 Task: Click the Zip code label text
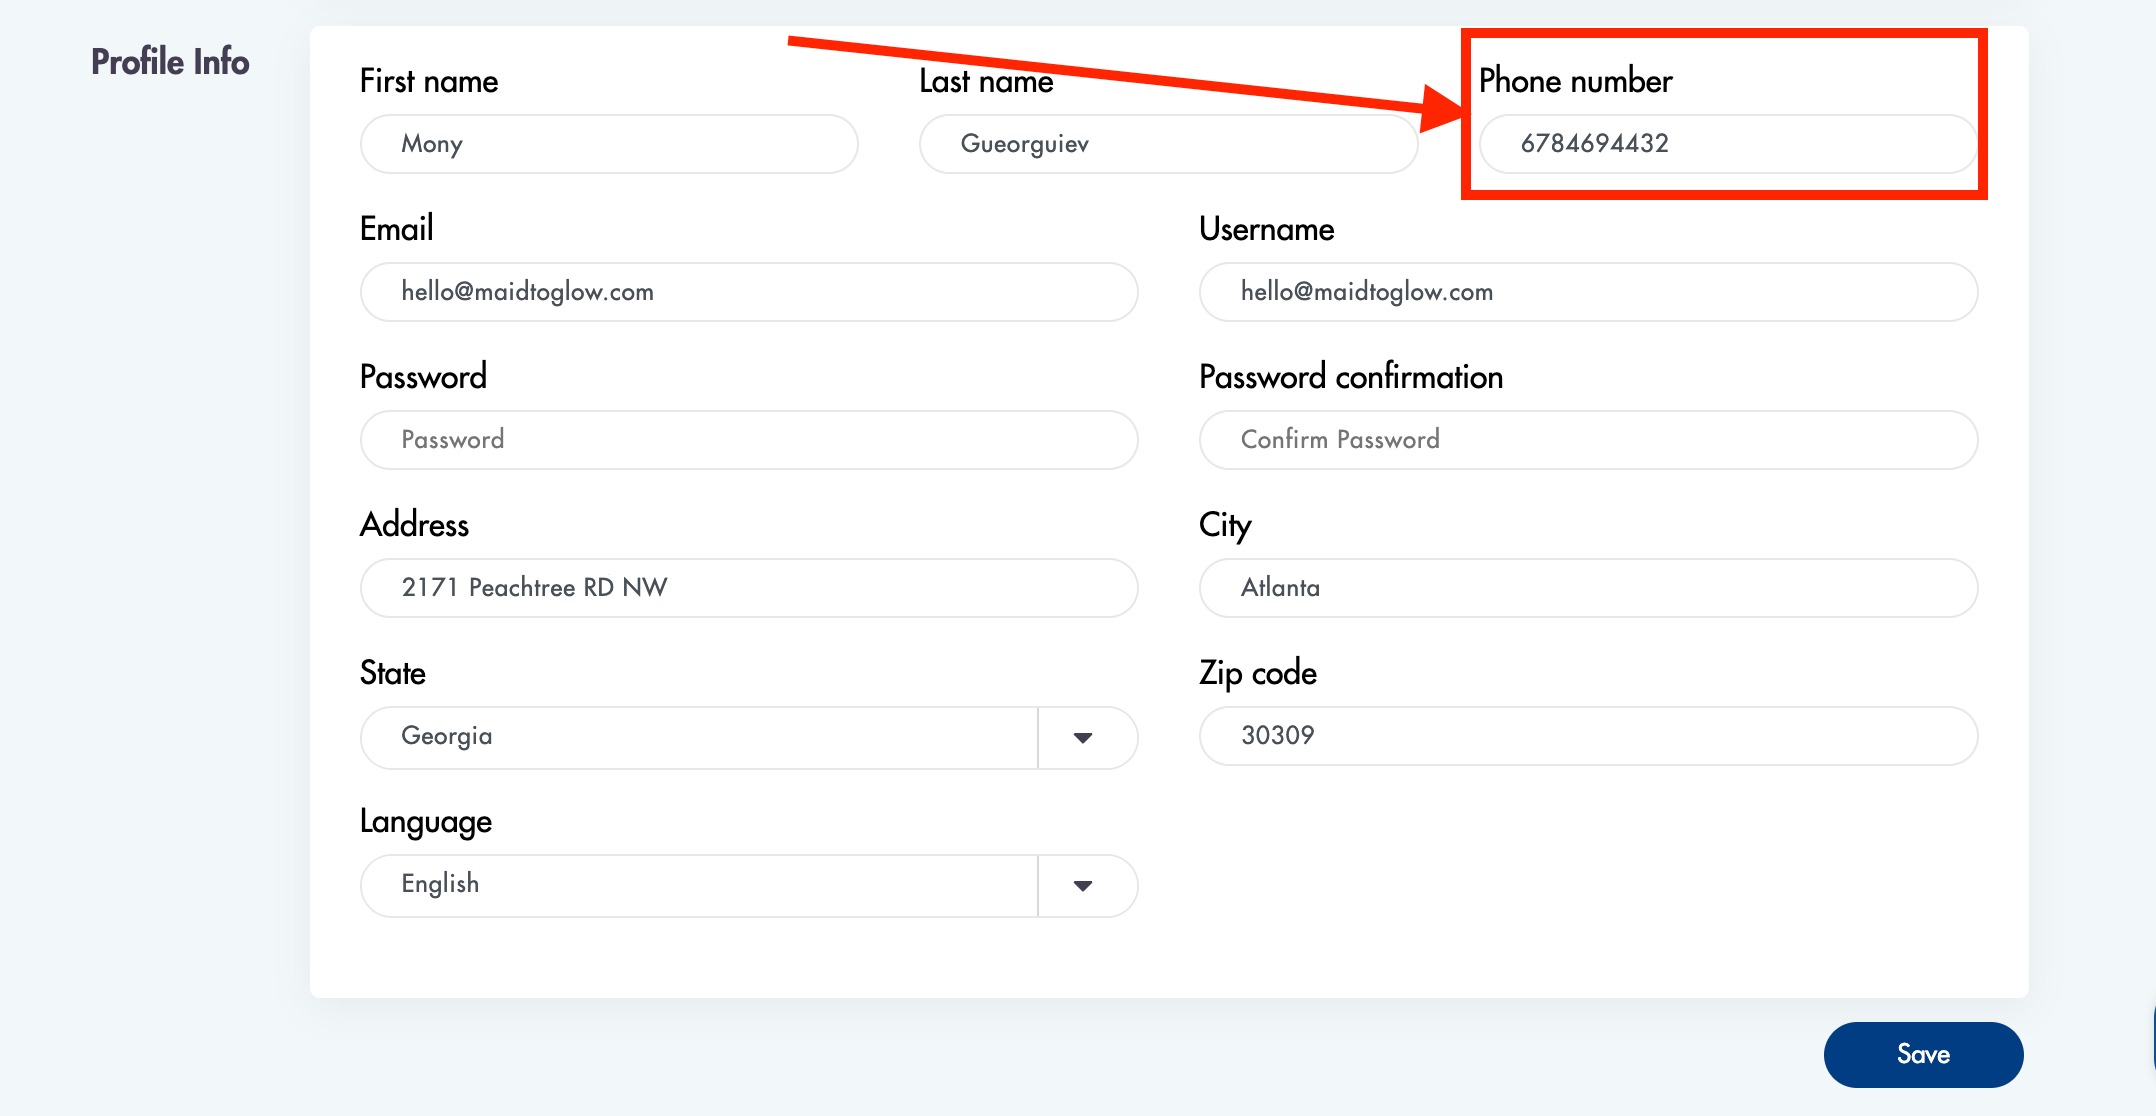pos(1257,673)
